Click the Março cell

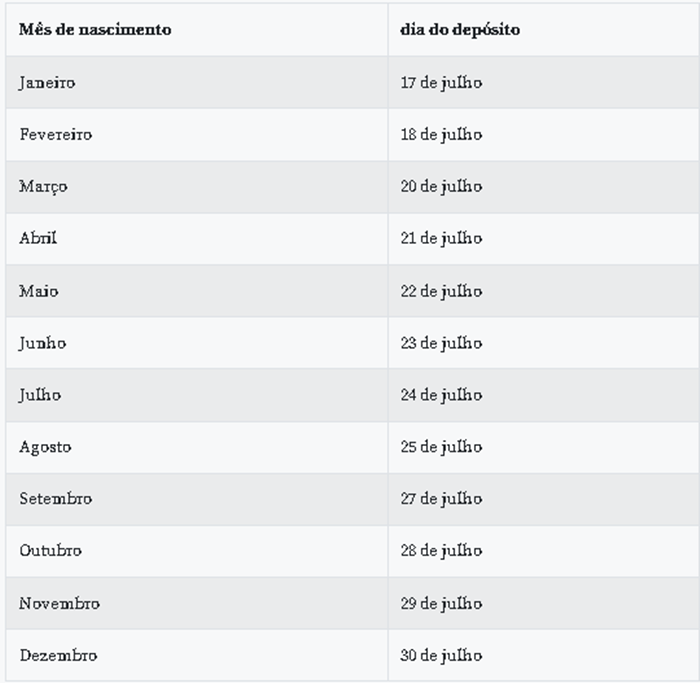(x=44, y=187)
